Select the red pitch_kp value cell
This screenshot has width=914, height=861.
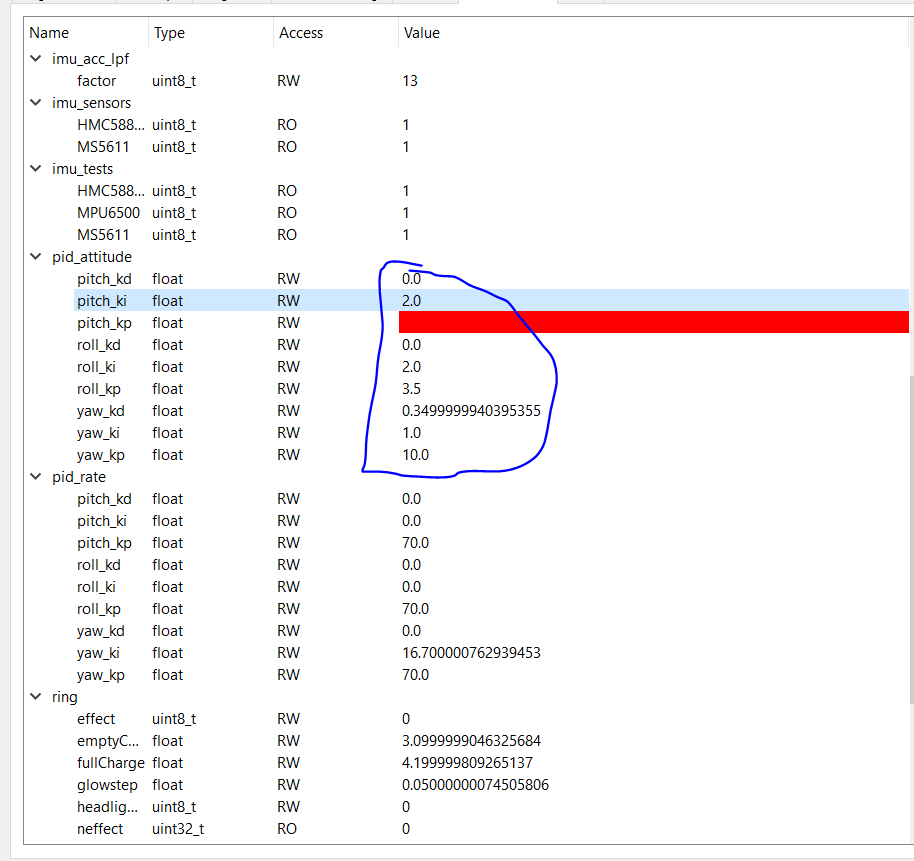click(x=652, y=322)
